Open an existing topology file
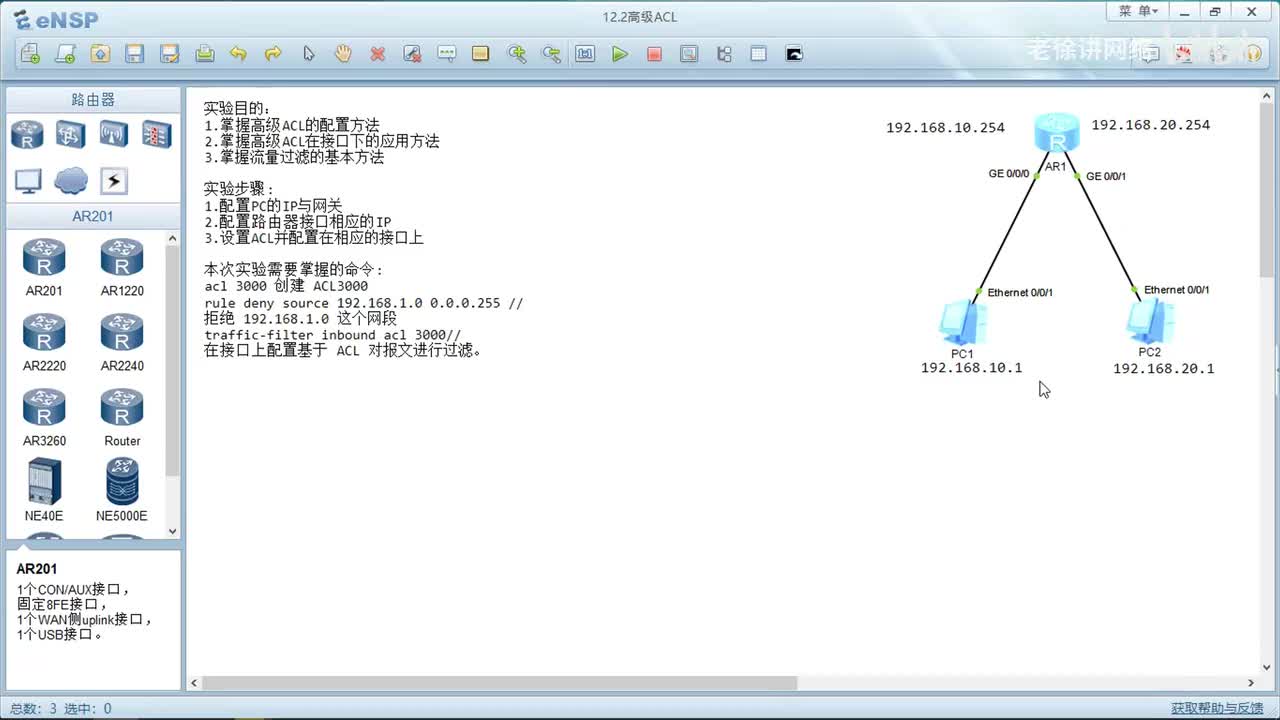 100,54
